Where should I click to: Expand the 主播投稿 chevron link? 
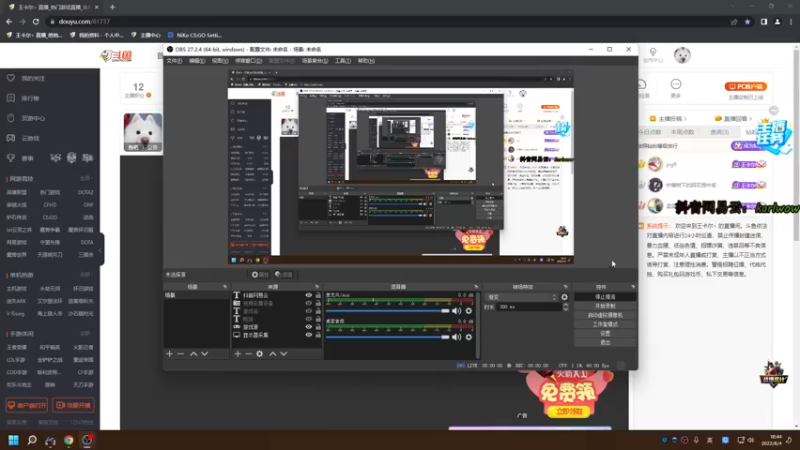pyautogui.click(x=668, y=118)
